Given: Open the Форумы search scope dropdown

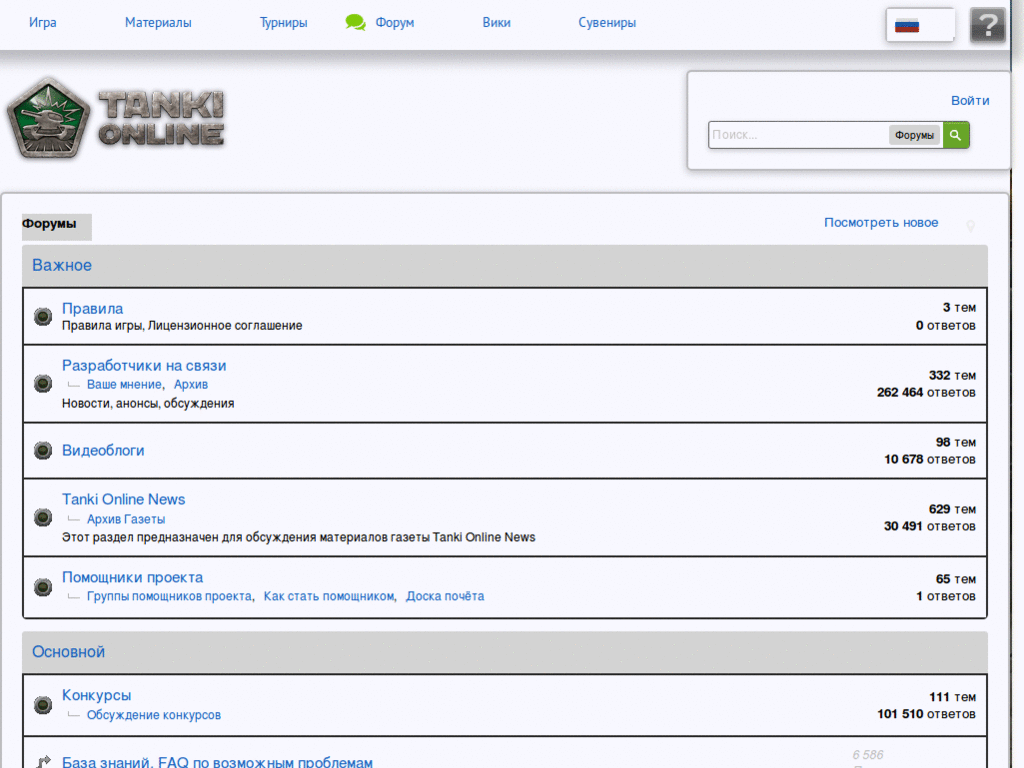Looking at the screenshot, I should coord(914,135).
